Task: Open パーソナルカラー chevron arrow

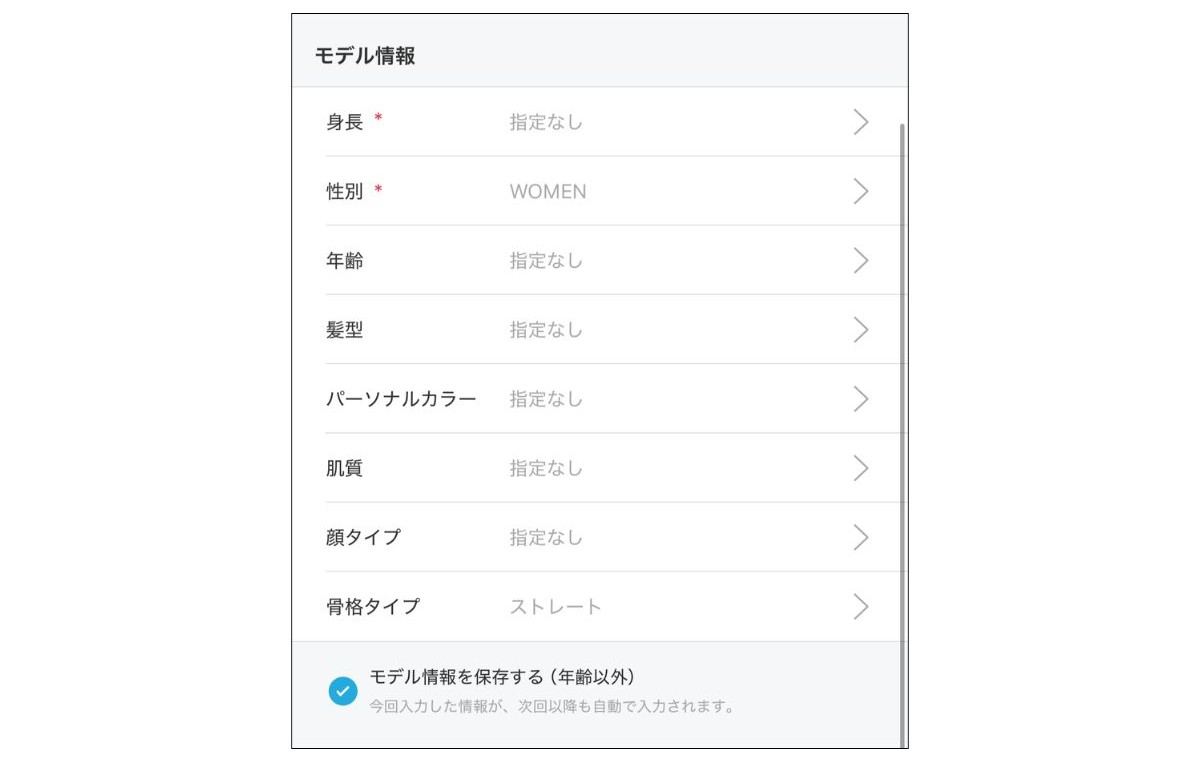Action: click(x=860, y=399)
